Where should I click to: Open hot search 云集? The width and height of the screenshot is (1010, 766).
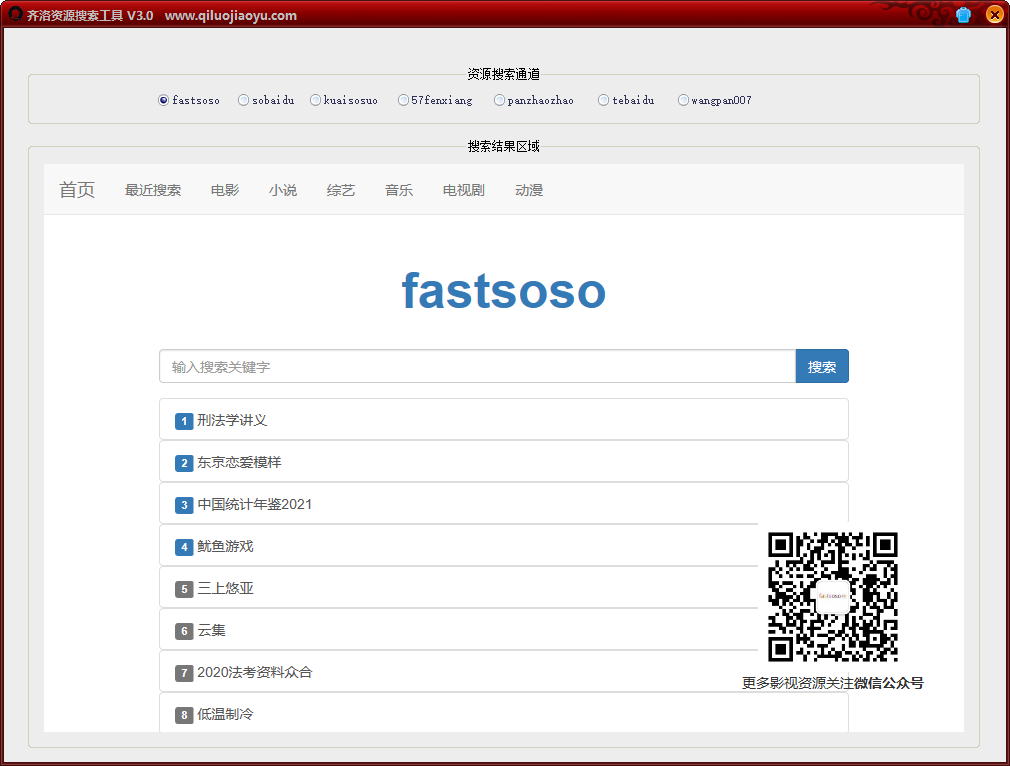tap(211, 629)
